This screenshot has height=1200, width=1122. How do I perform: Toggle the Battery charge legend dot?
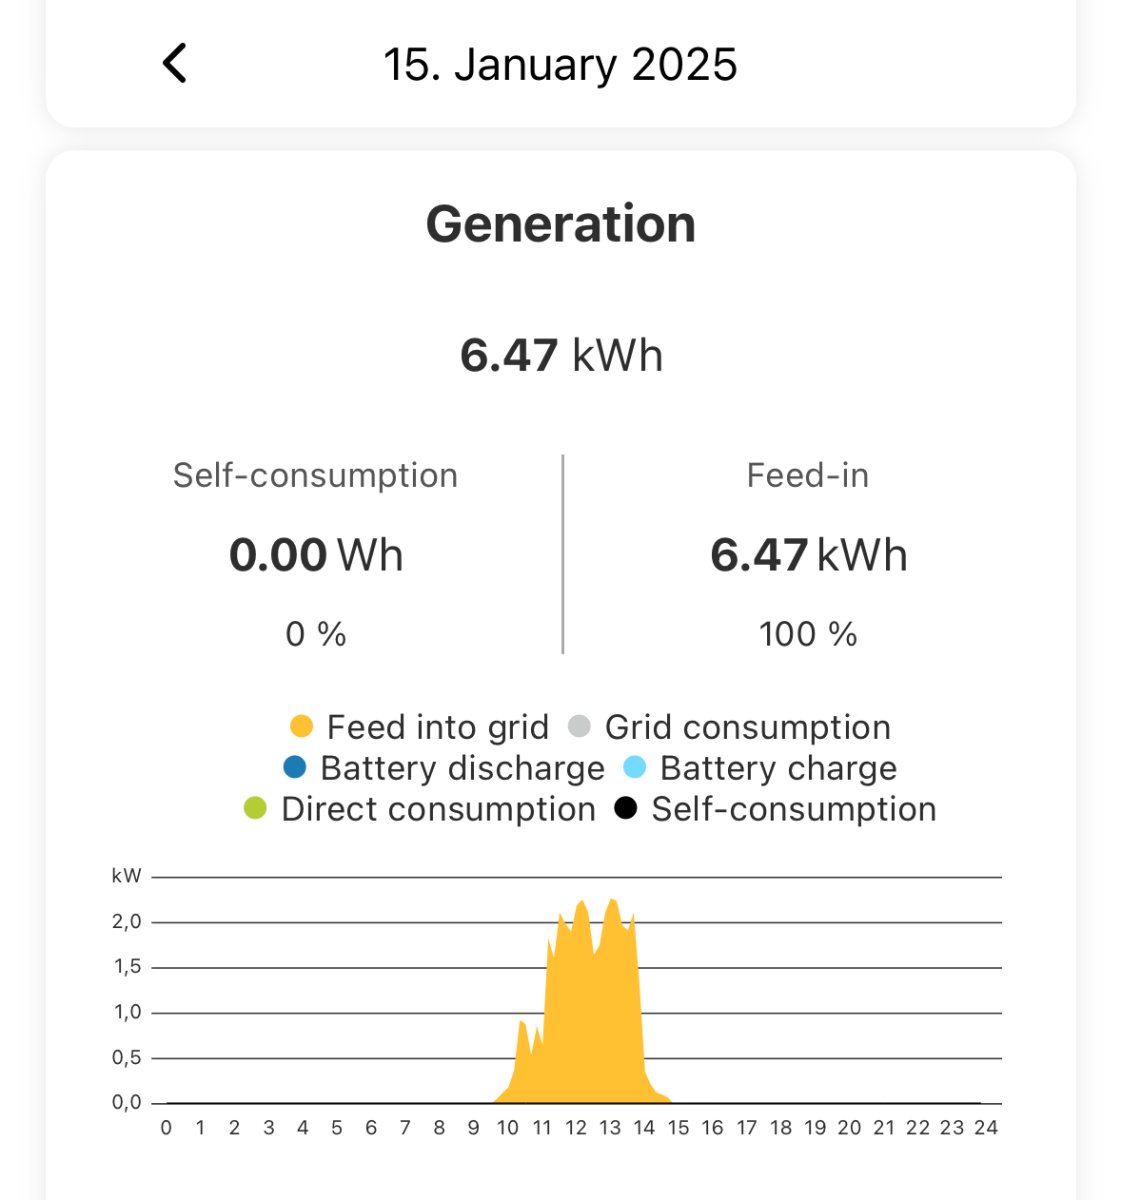coord(635,768)
